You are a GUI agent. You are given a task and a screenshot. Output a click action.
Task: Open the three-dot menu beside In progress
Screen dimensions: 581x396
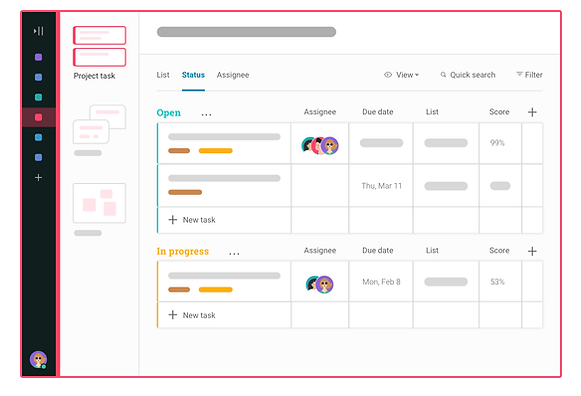pyautogui.click(x=234, y=254)
